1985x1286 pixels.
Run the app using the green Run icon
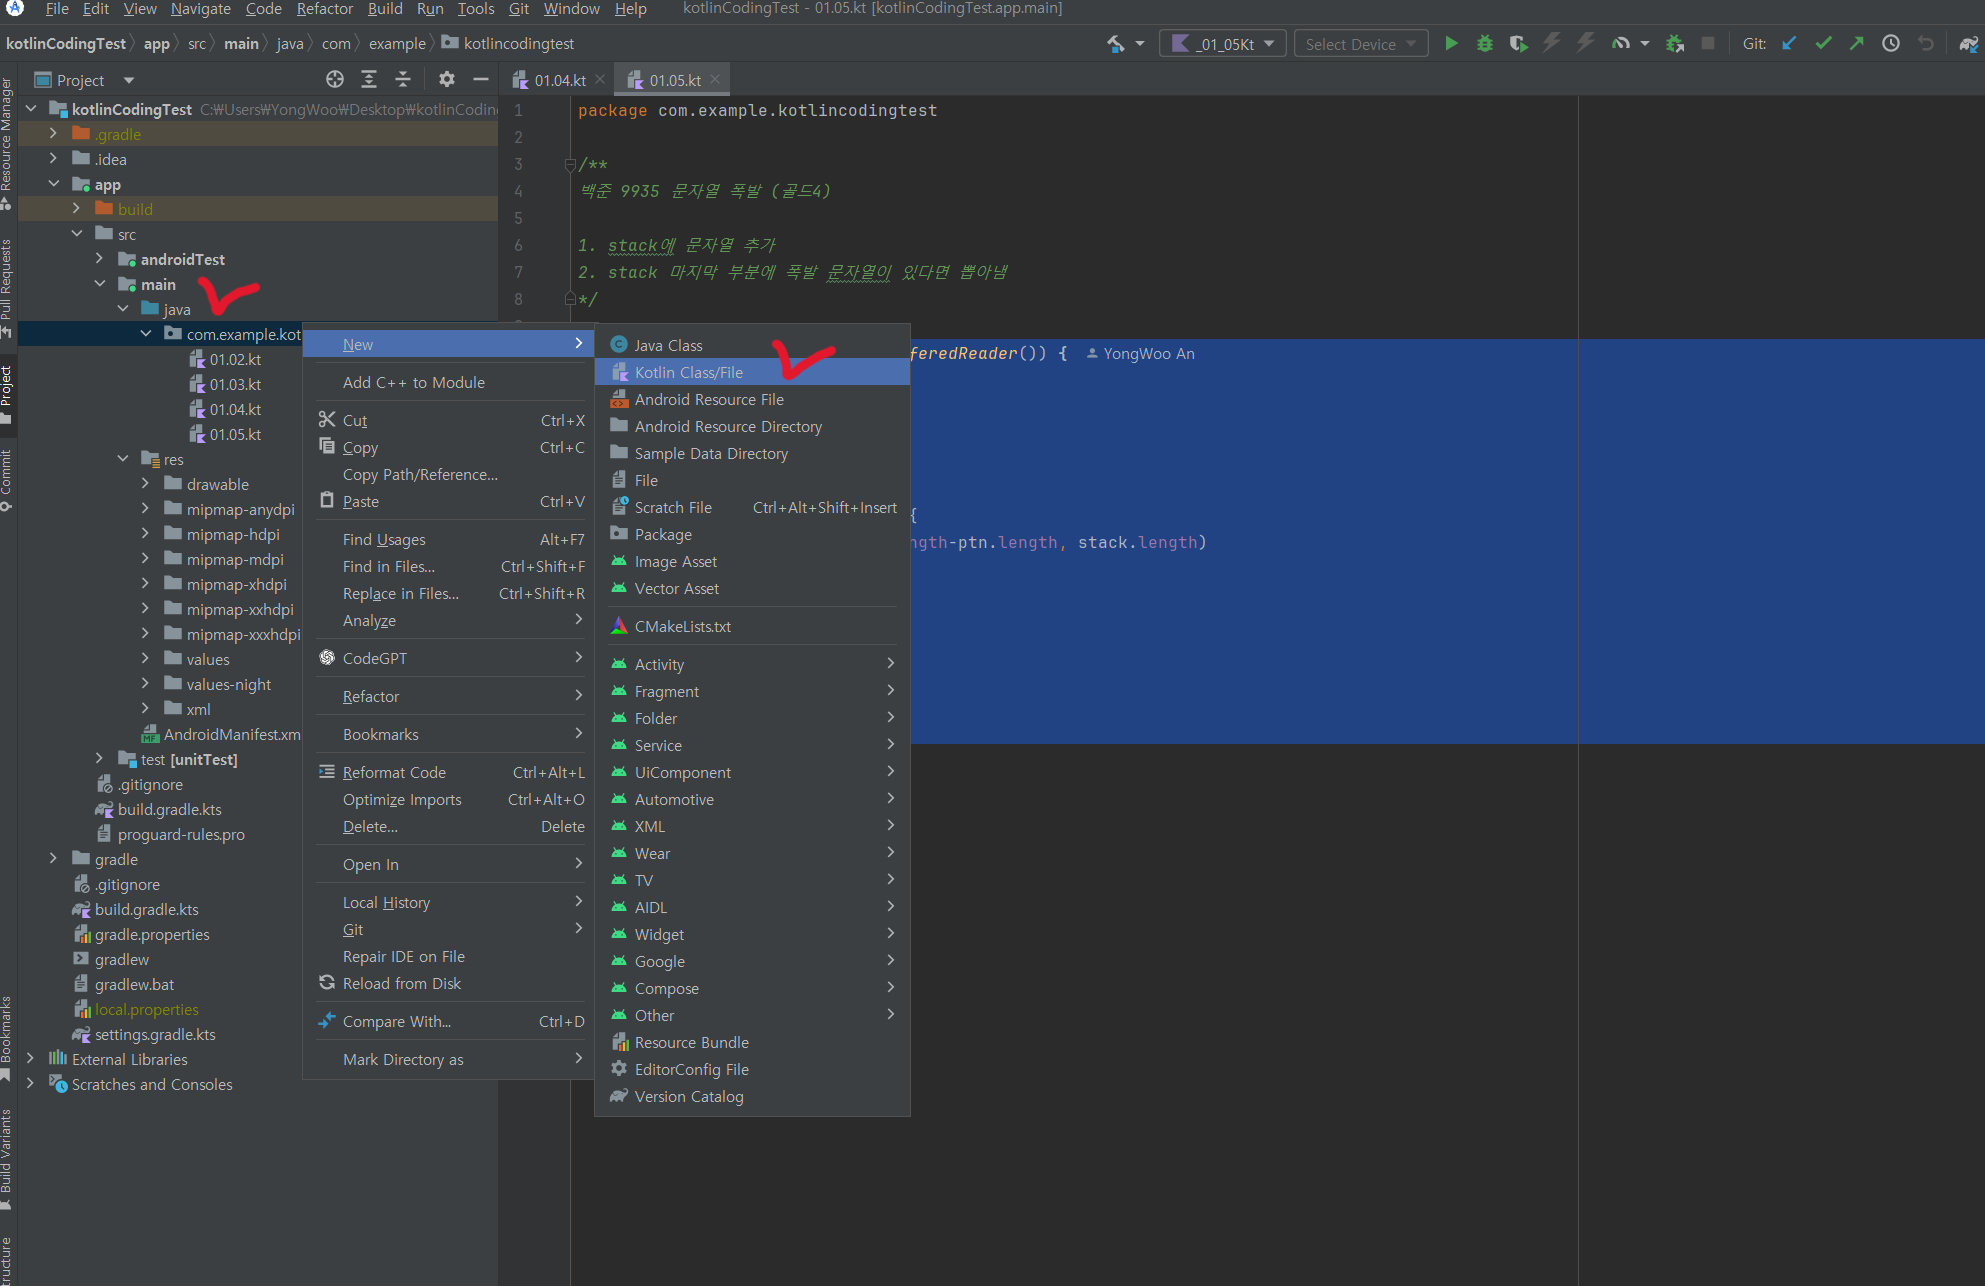(x=1451, y=43)
